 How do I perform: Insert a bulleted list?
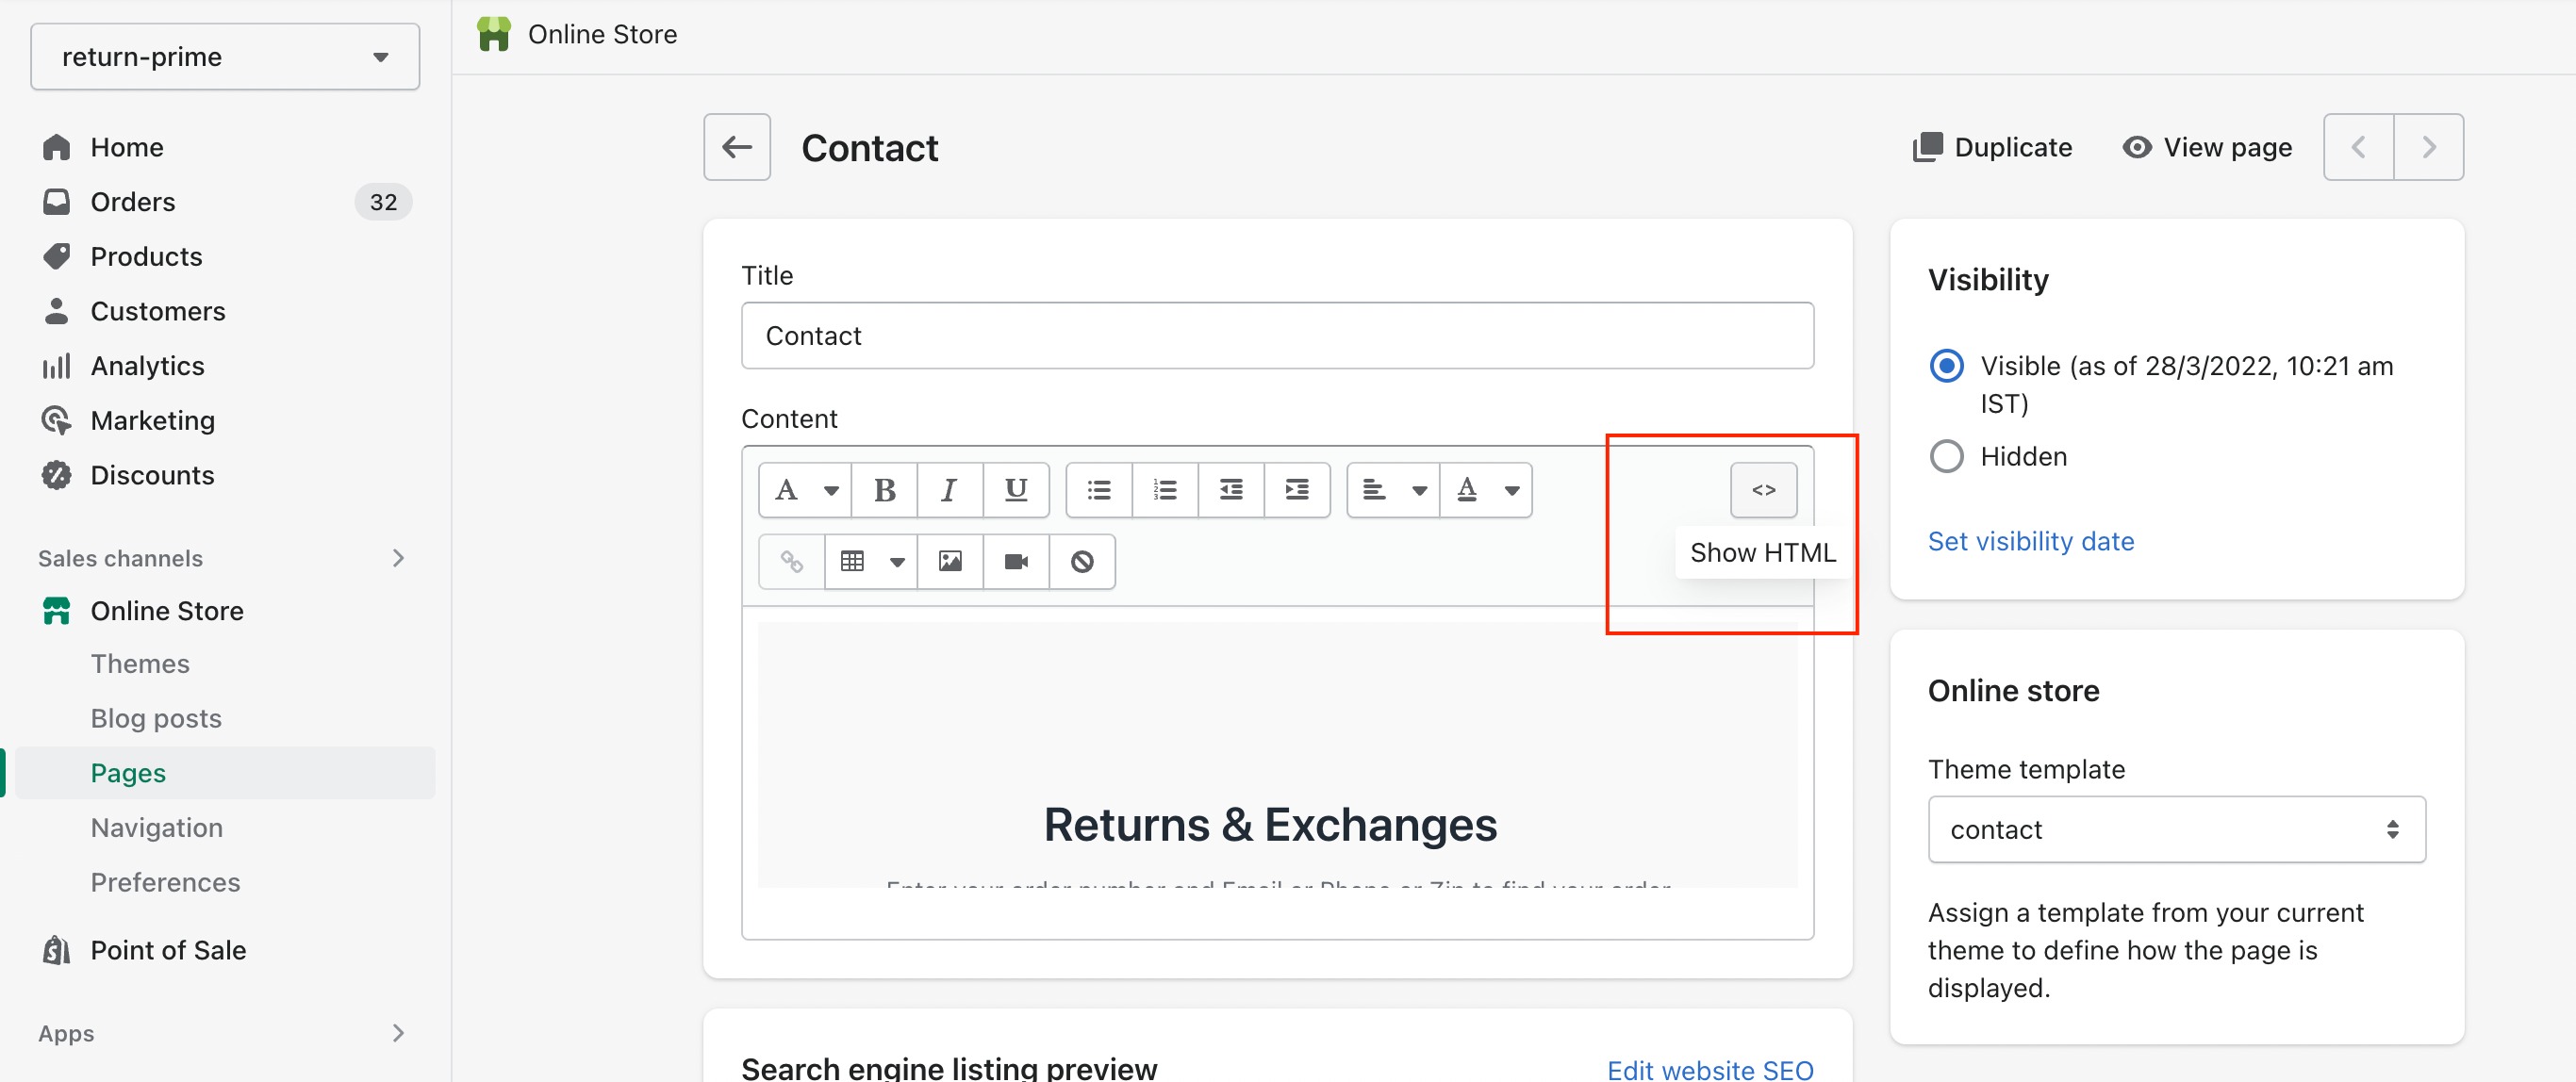[x=1099, y=490]
